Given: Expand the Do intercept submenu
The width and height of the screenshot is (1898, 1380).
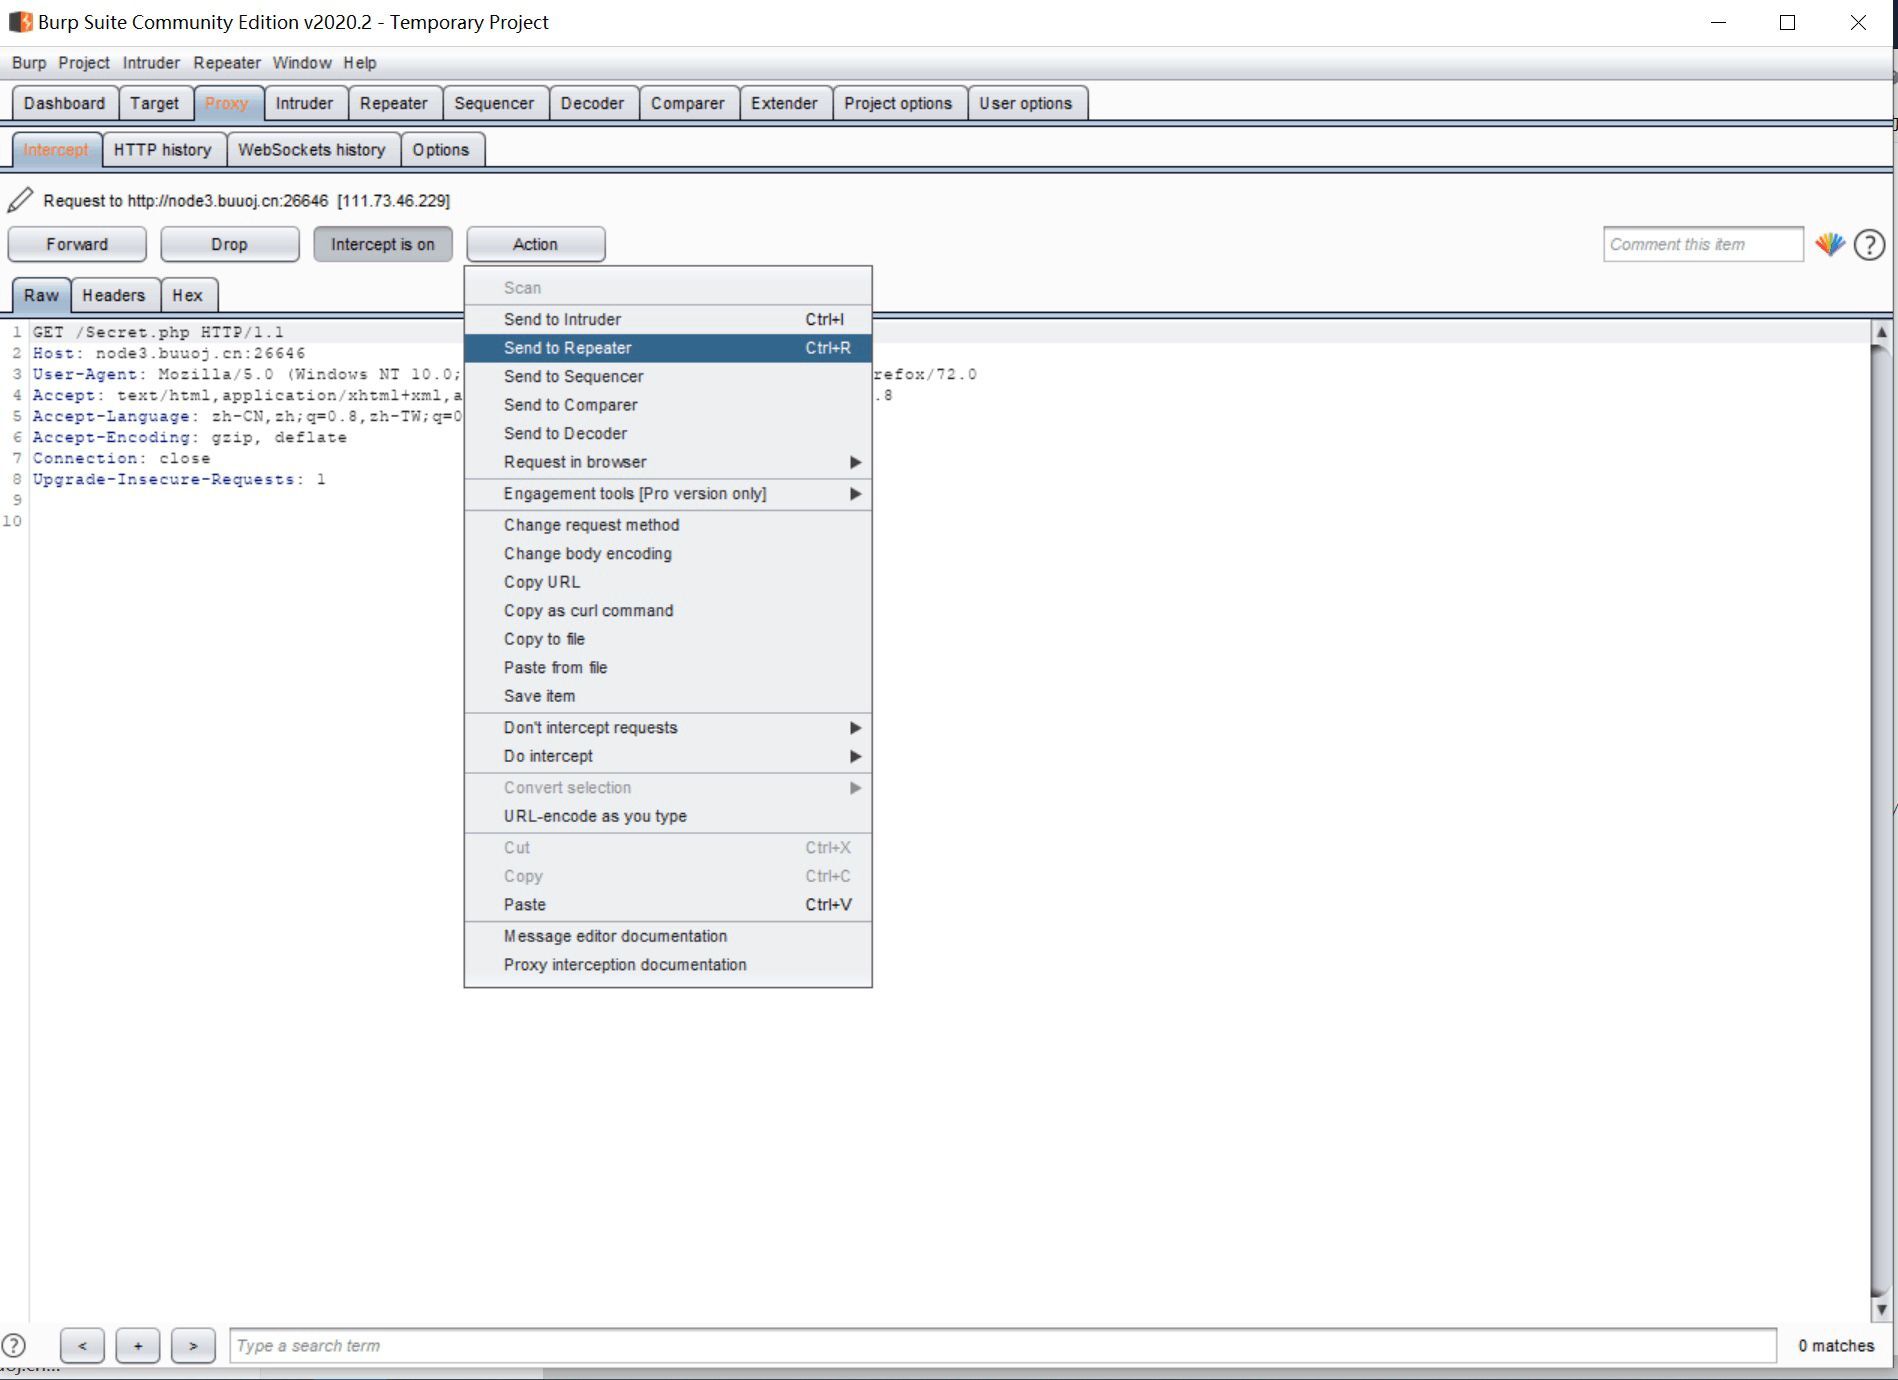Looking at the screenshot, I should click(x=668, y=756).
